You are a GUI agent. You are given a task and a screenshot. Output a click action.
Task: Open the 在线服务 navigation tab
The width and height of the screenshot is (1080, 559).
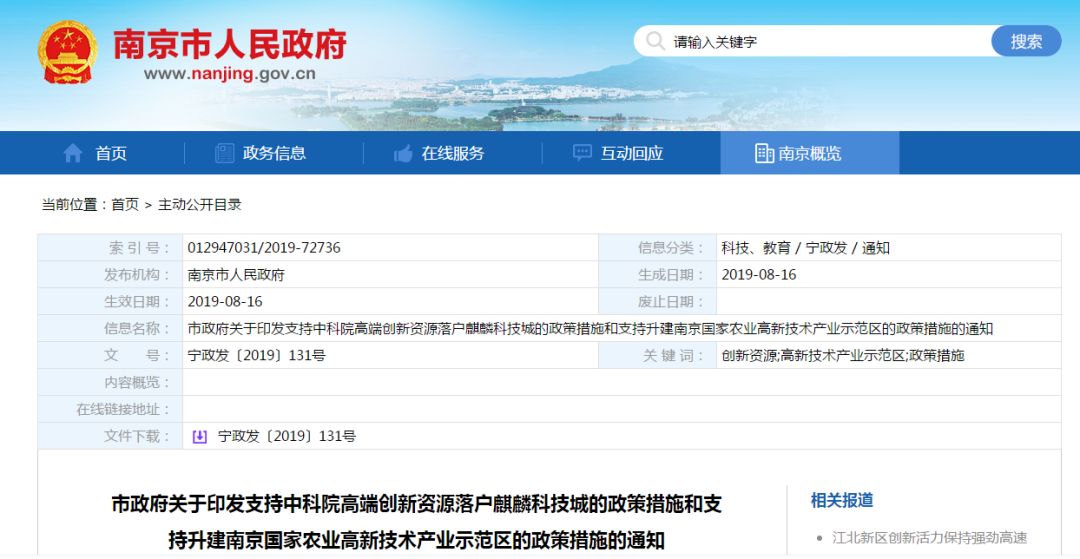click(x=453, y=153)
